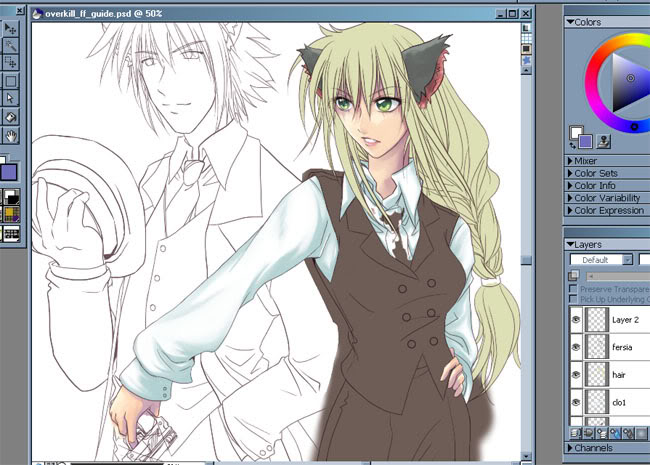The width and height of the screenshot is (650, 465).
Task: Expand the Color Sets panel
Action: [599, 172]
